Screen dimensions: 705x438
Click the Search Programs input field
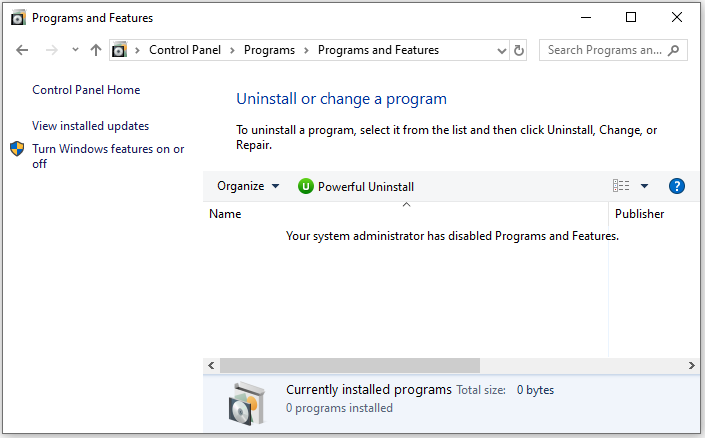pos(604,50)
